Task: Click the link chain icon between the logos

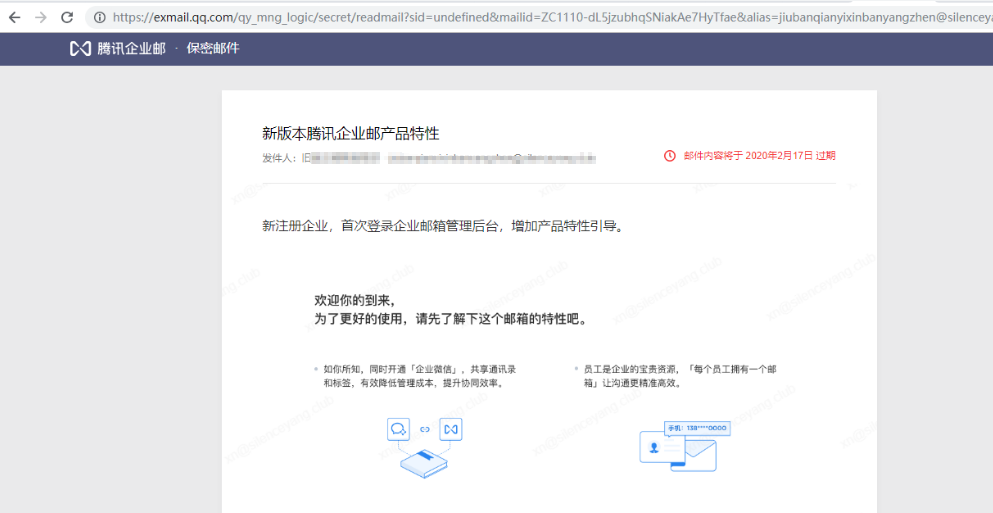Action: [425, 429]
